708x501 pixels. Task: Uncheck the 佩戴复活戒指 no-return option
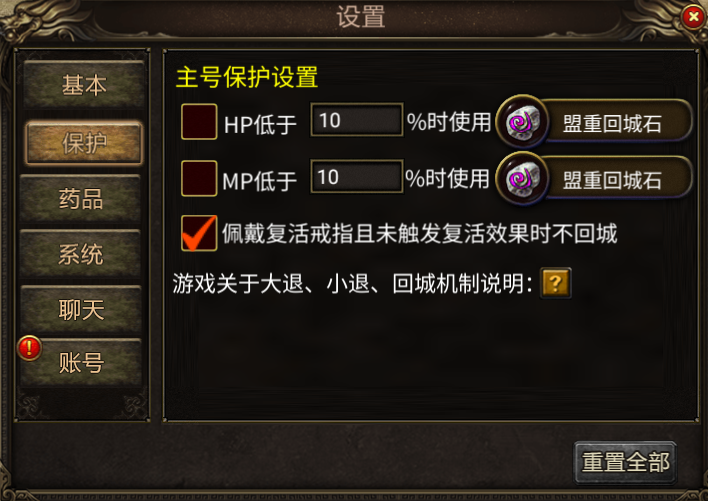pos(199,233)
